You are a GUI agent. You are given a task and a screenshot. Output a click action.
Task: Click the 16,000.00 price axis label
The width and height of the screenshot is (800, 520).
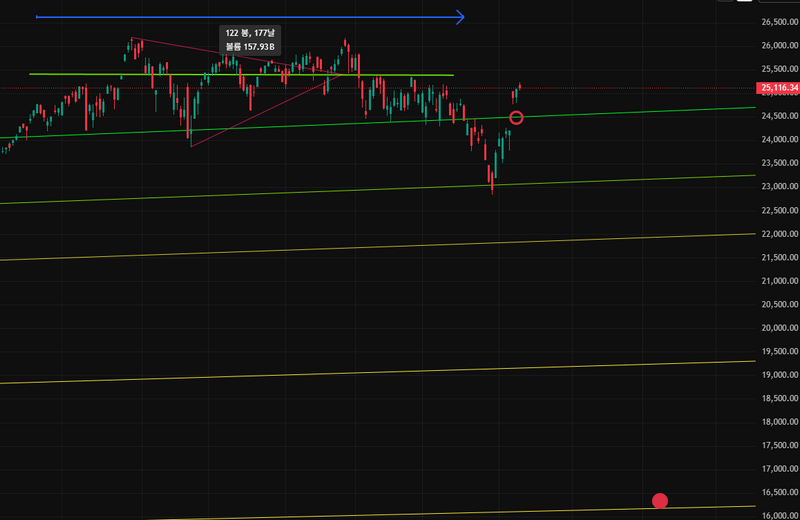point(779,516)
